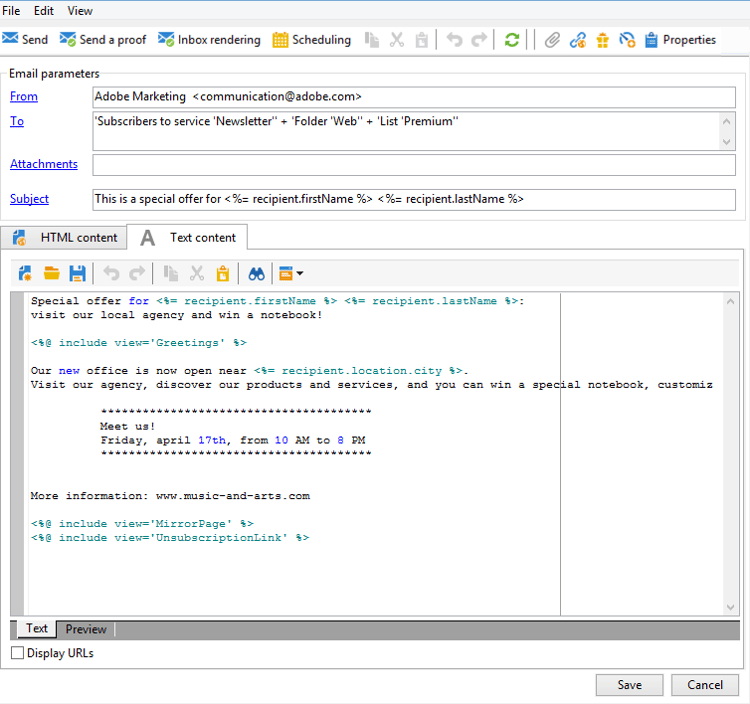
Task: Click the Inbox rendering toolbar button
Action: click(x=209, y=40)
